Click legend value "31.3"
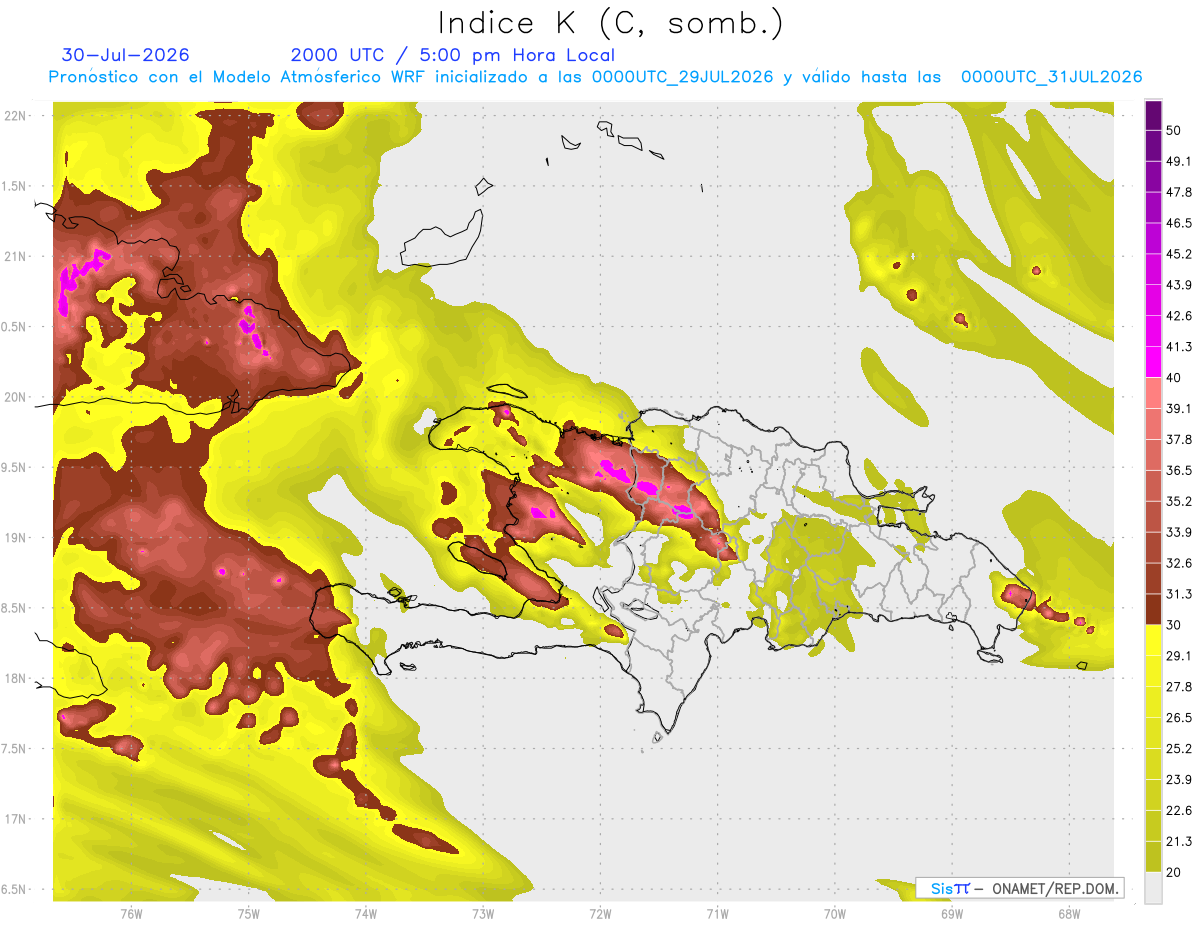1200x927 pixels. point(1179,594)
